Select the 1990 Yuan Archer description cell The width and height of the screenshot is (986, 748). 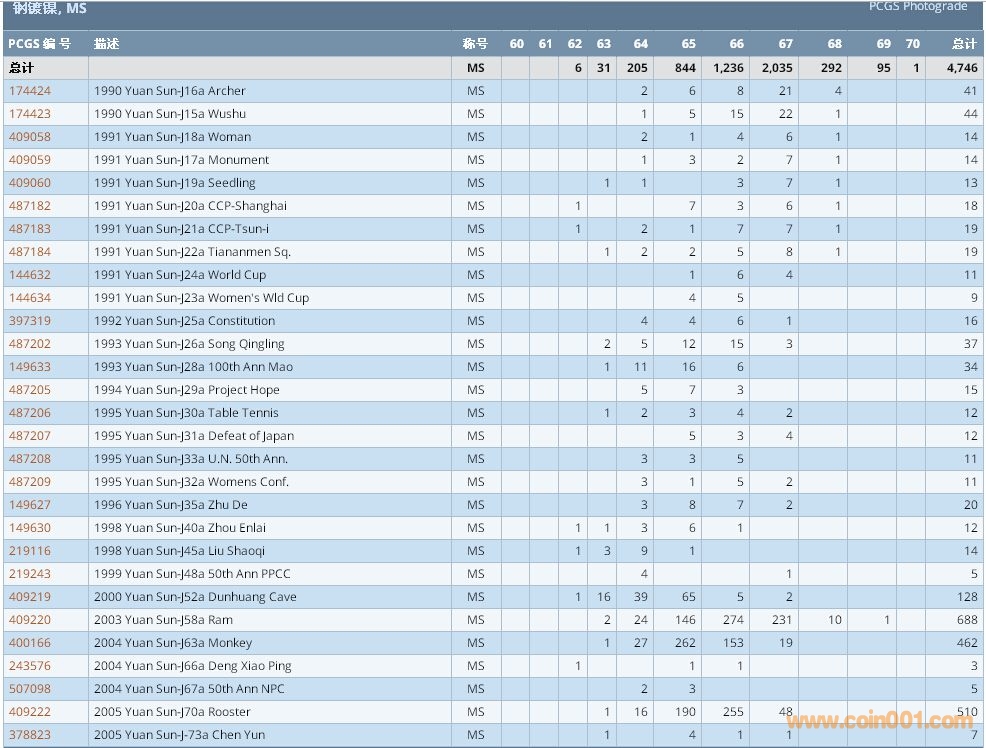tap(170, 91)
